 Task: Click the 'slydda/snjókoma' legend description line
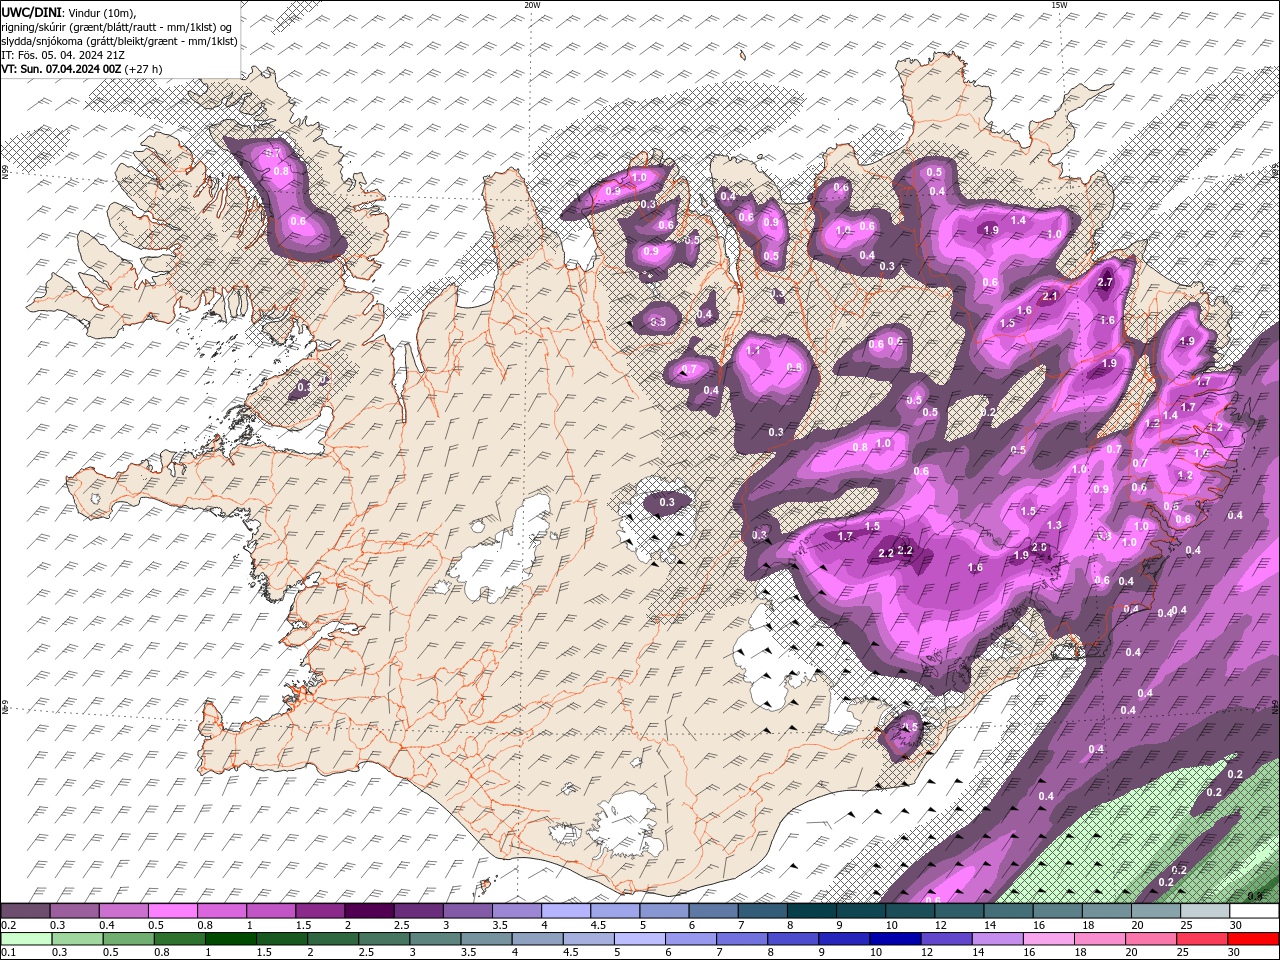coord(119,41)
